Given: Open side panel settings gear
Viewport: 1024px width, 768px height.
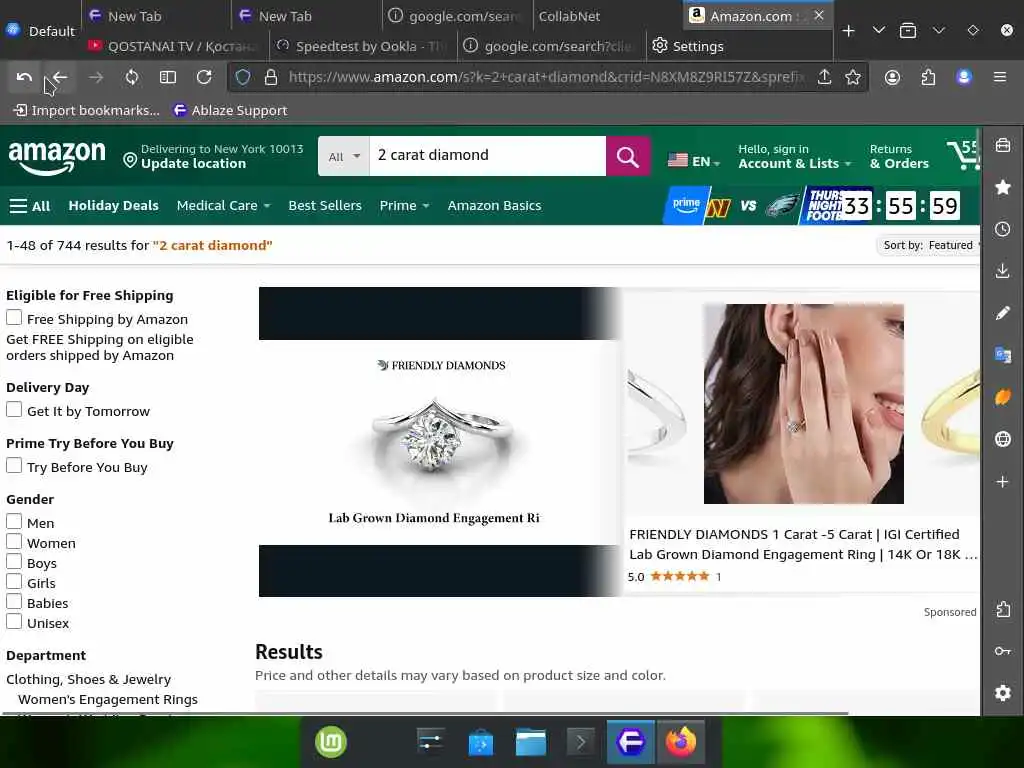Looking at the screenshot, I should [1002, 693].
